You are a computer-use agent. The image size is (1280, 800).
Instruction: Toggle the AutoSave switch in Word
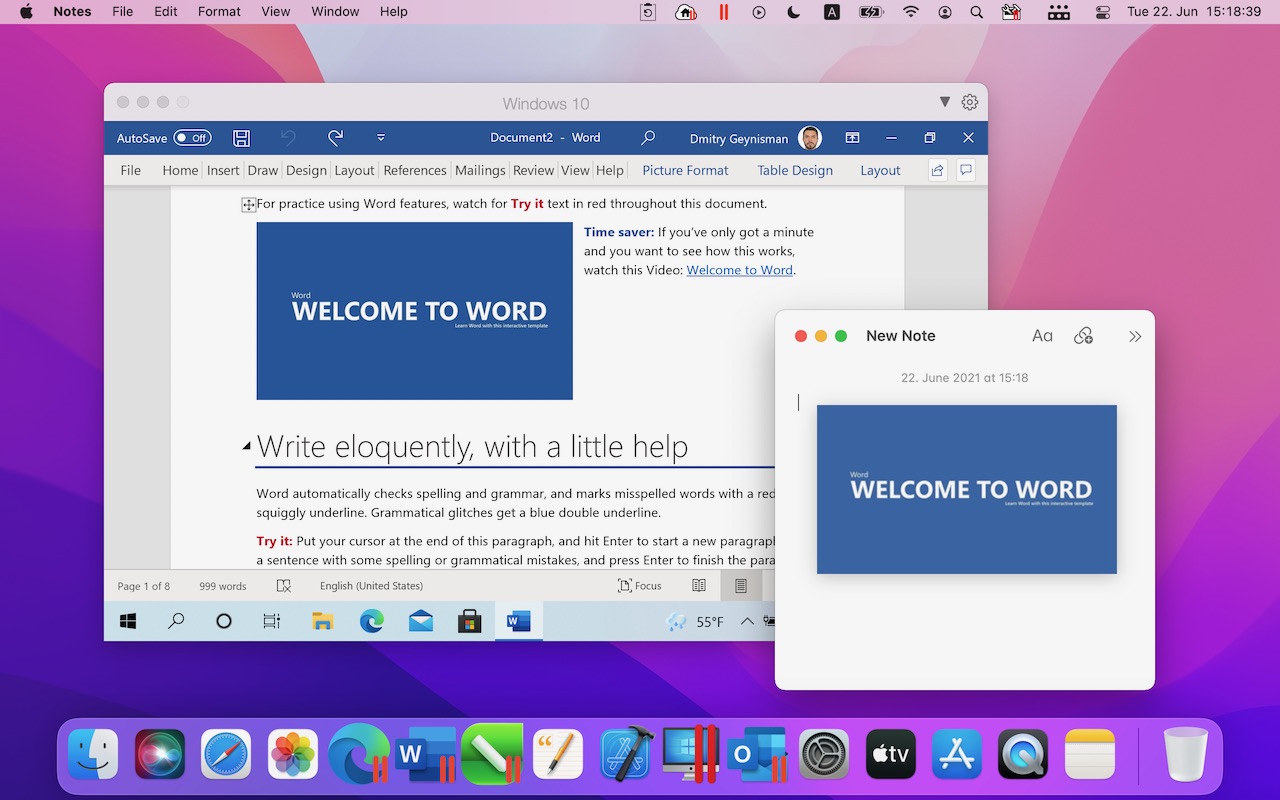pos(192,138)
